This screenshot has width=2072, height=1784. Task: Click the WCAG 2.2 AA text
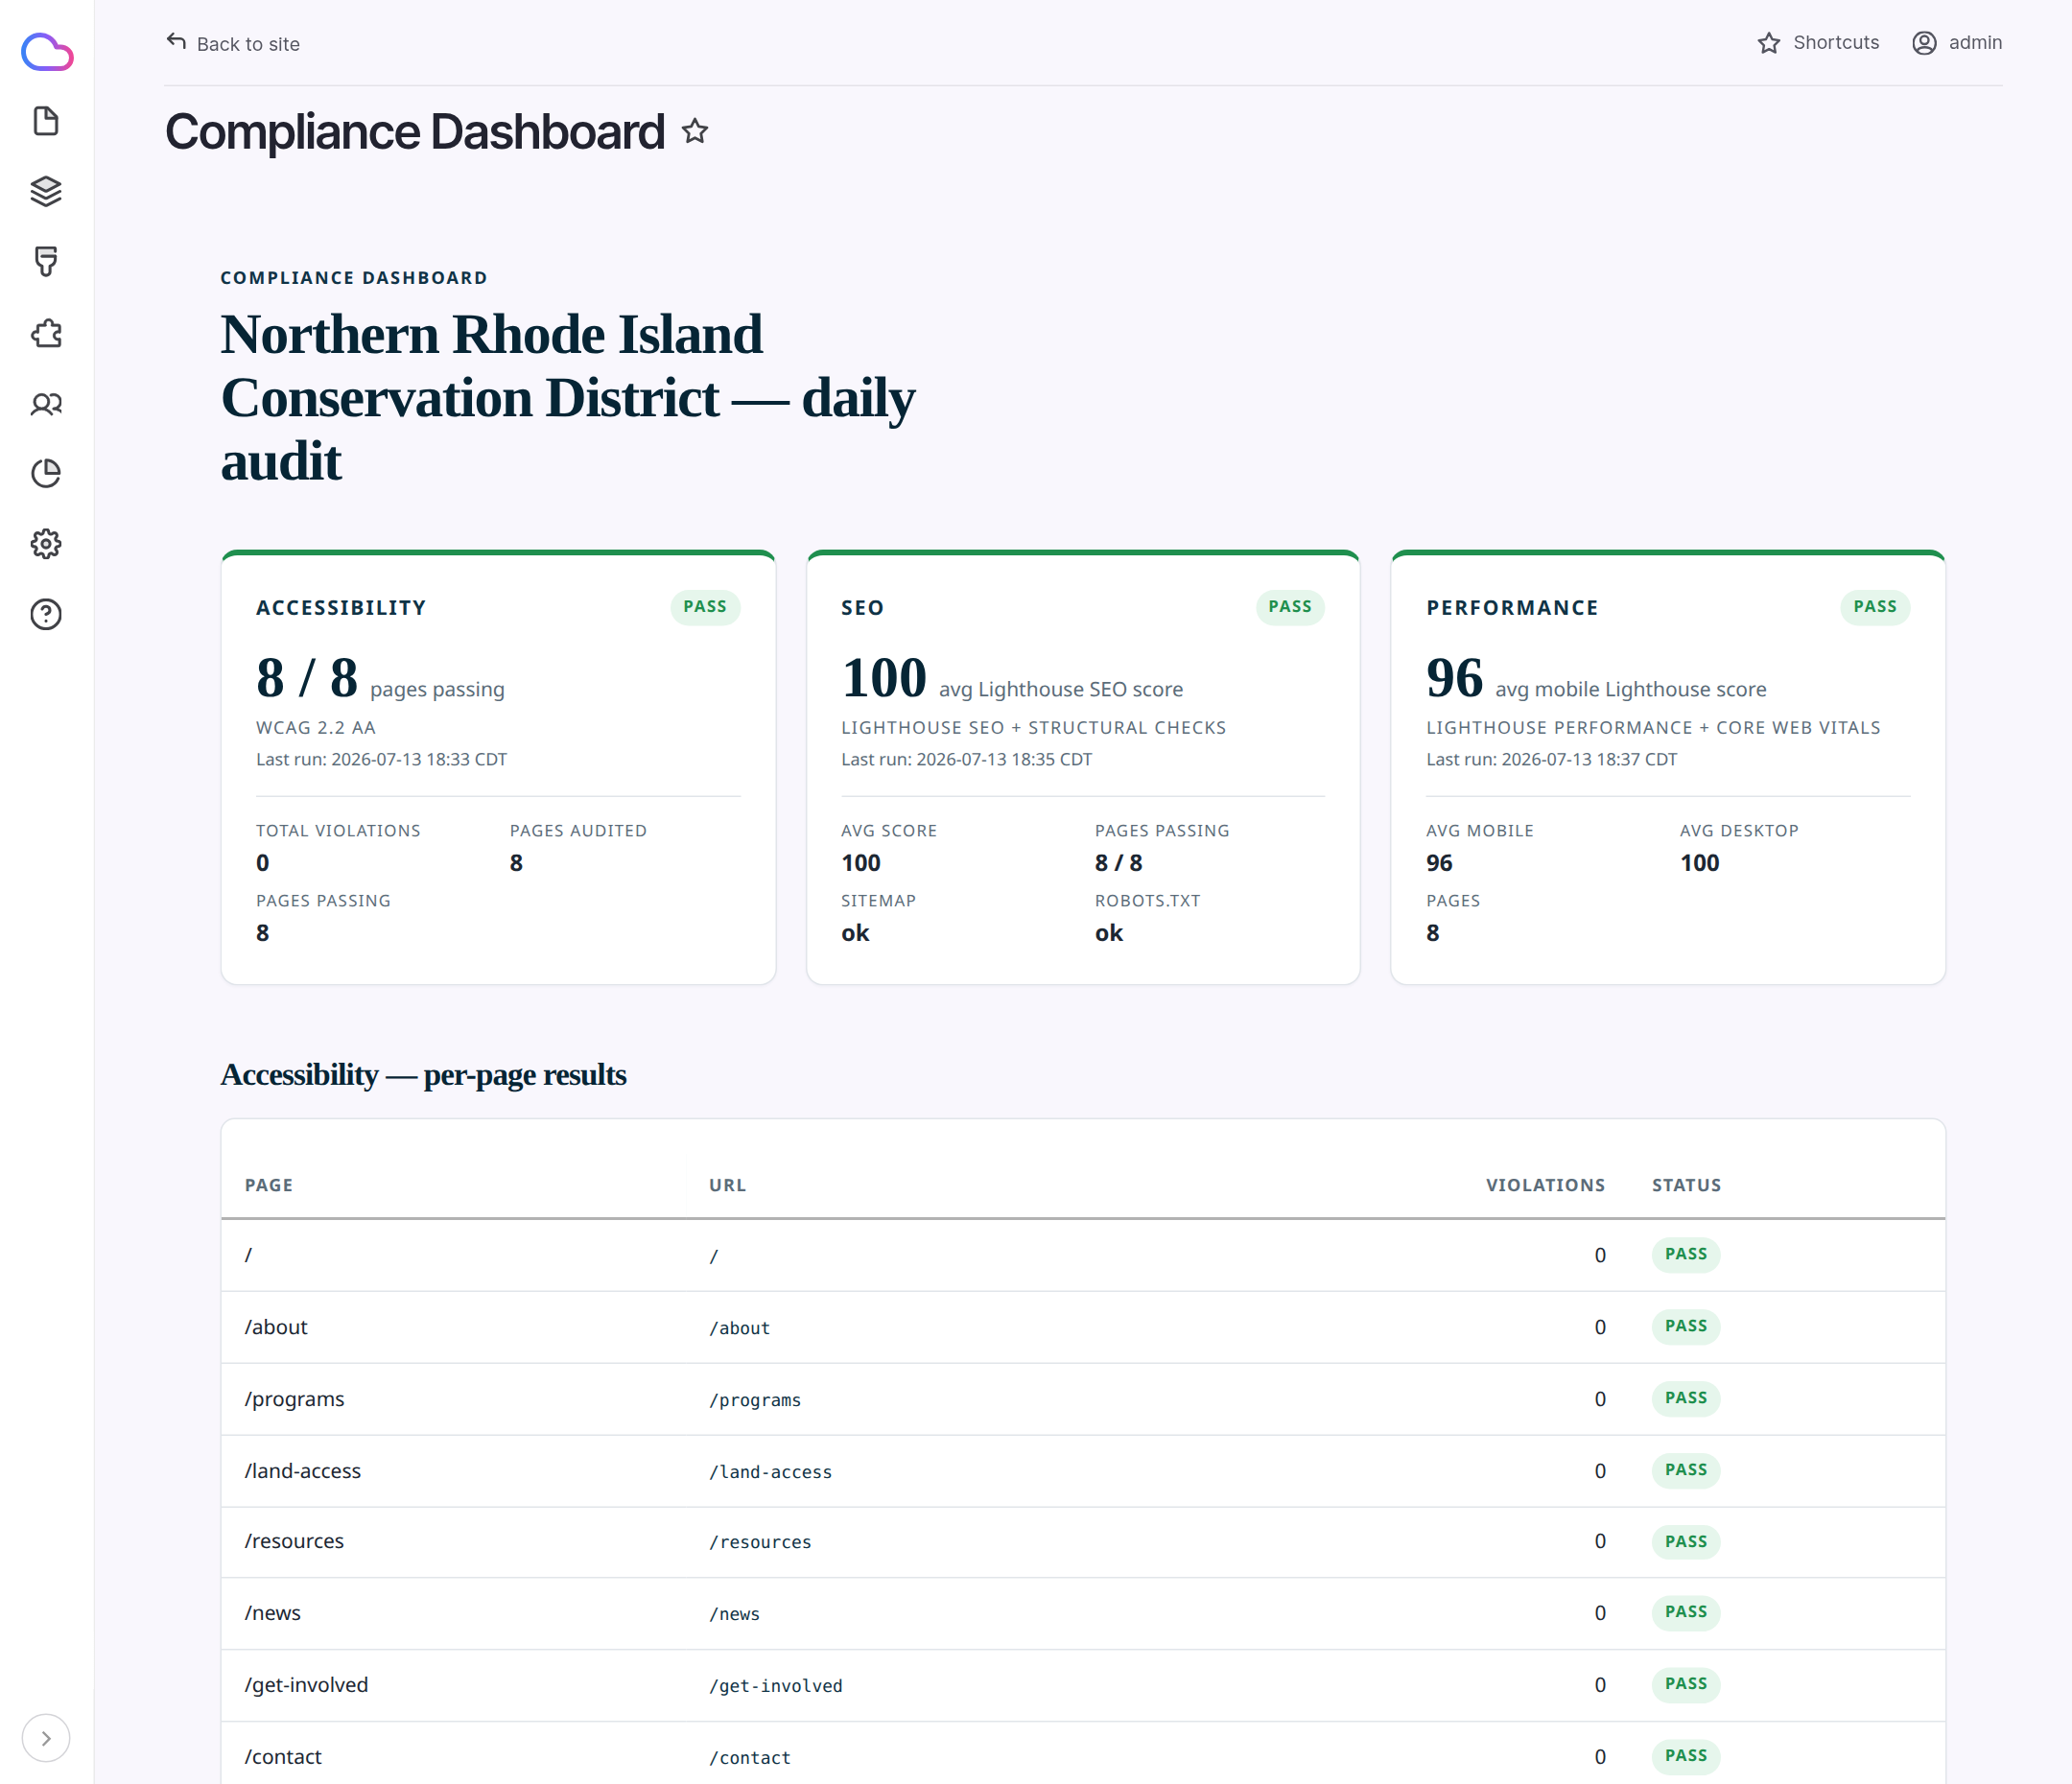point(316,728)
